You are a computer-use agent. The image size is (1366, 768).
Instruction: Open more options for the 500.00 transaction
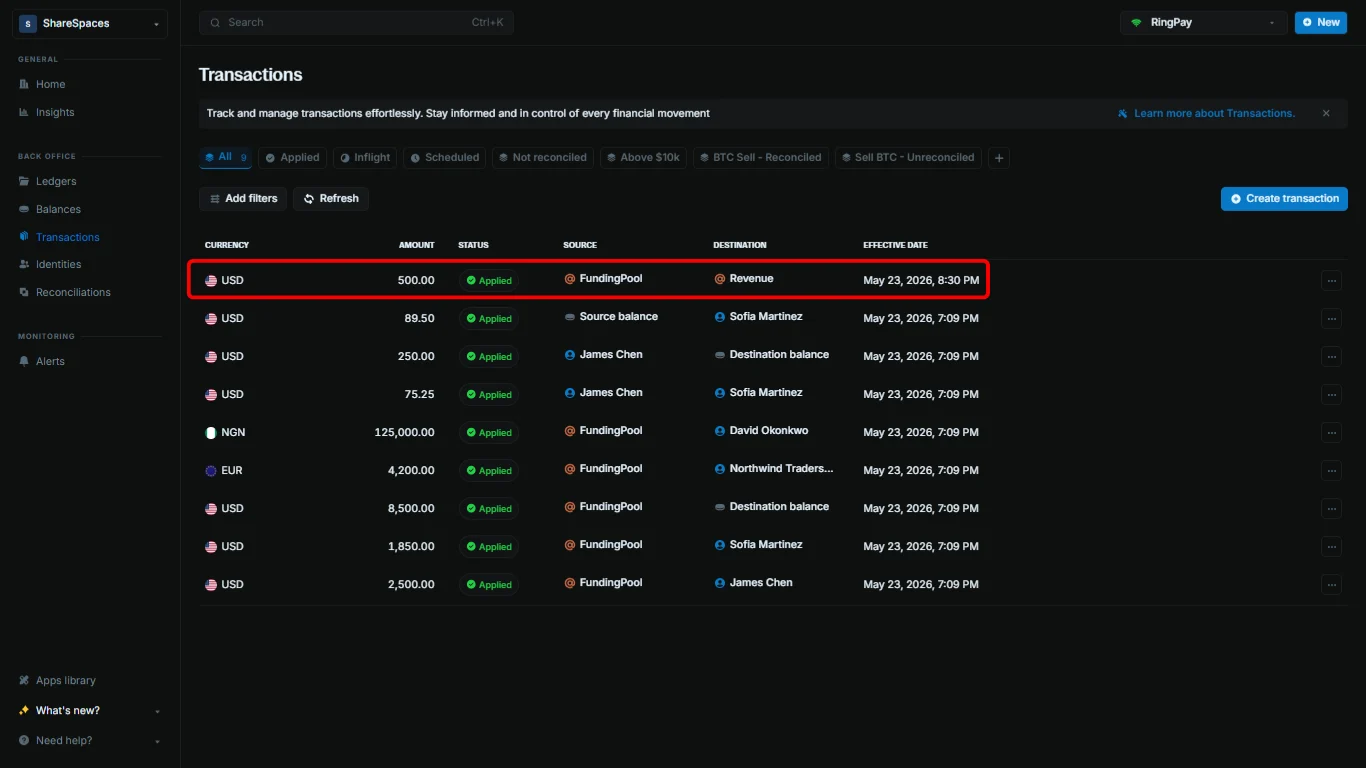(1331, 281)
